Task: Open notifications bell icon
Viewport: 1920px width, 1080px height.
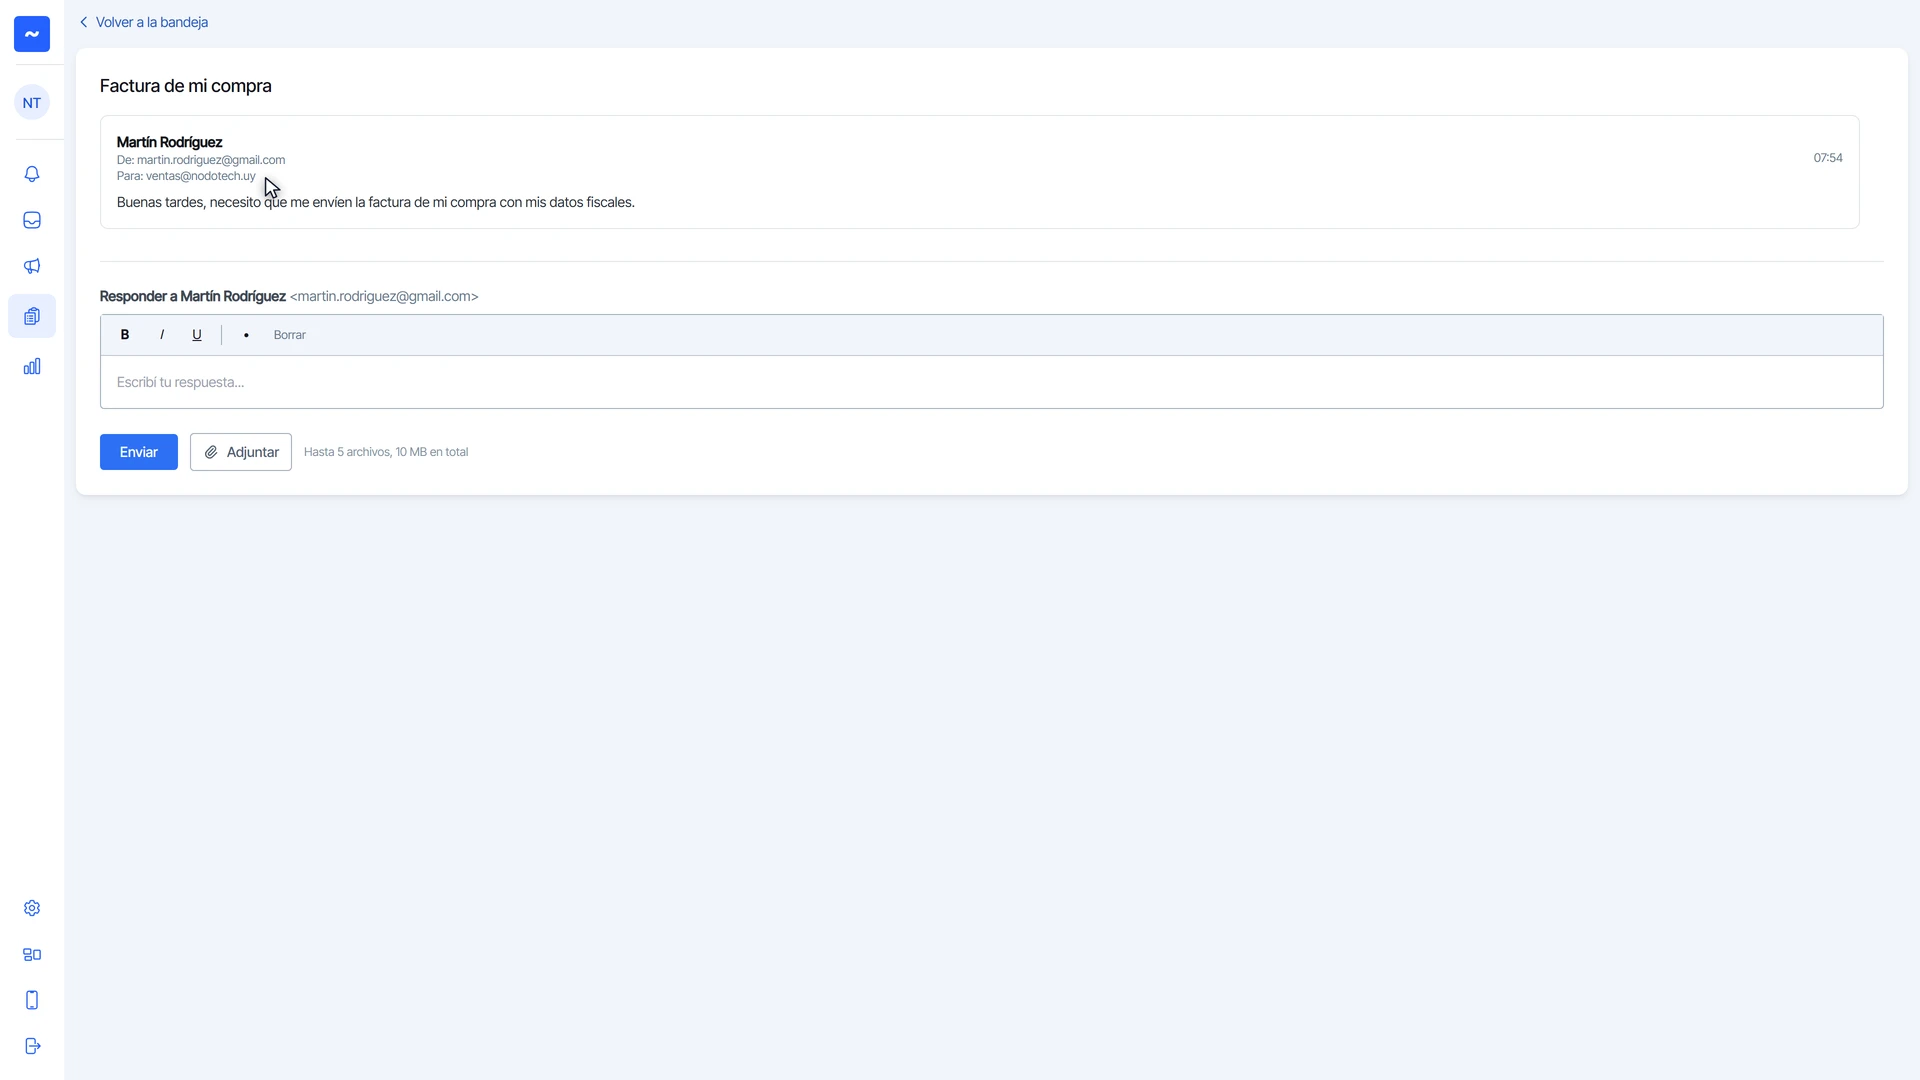Action: [32, 174]
